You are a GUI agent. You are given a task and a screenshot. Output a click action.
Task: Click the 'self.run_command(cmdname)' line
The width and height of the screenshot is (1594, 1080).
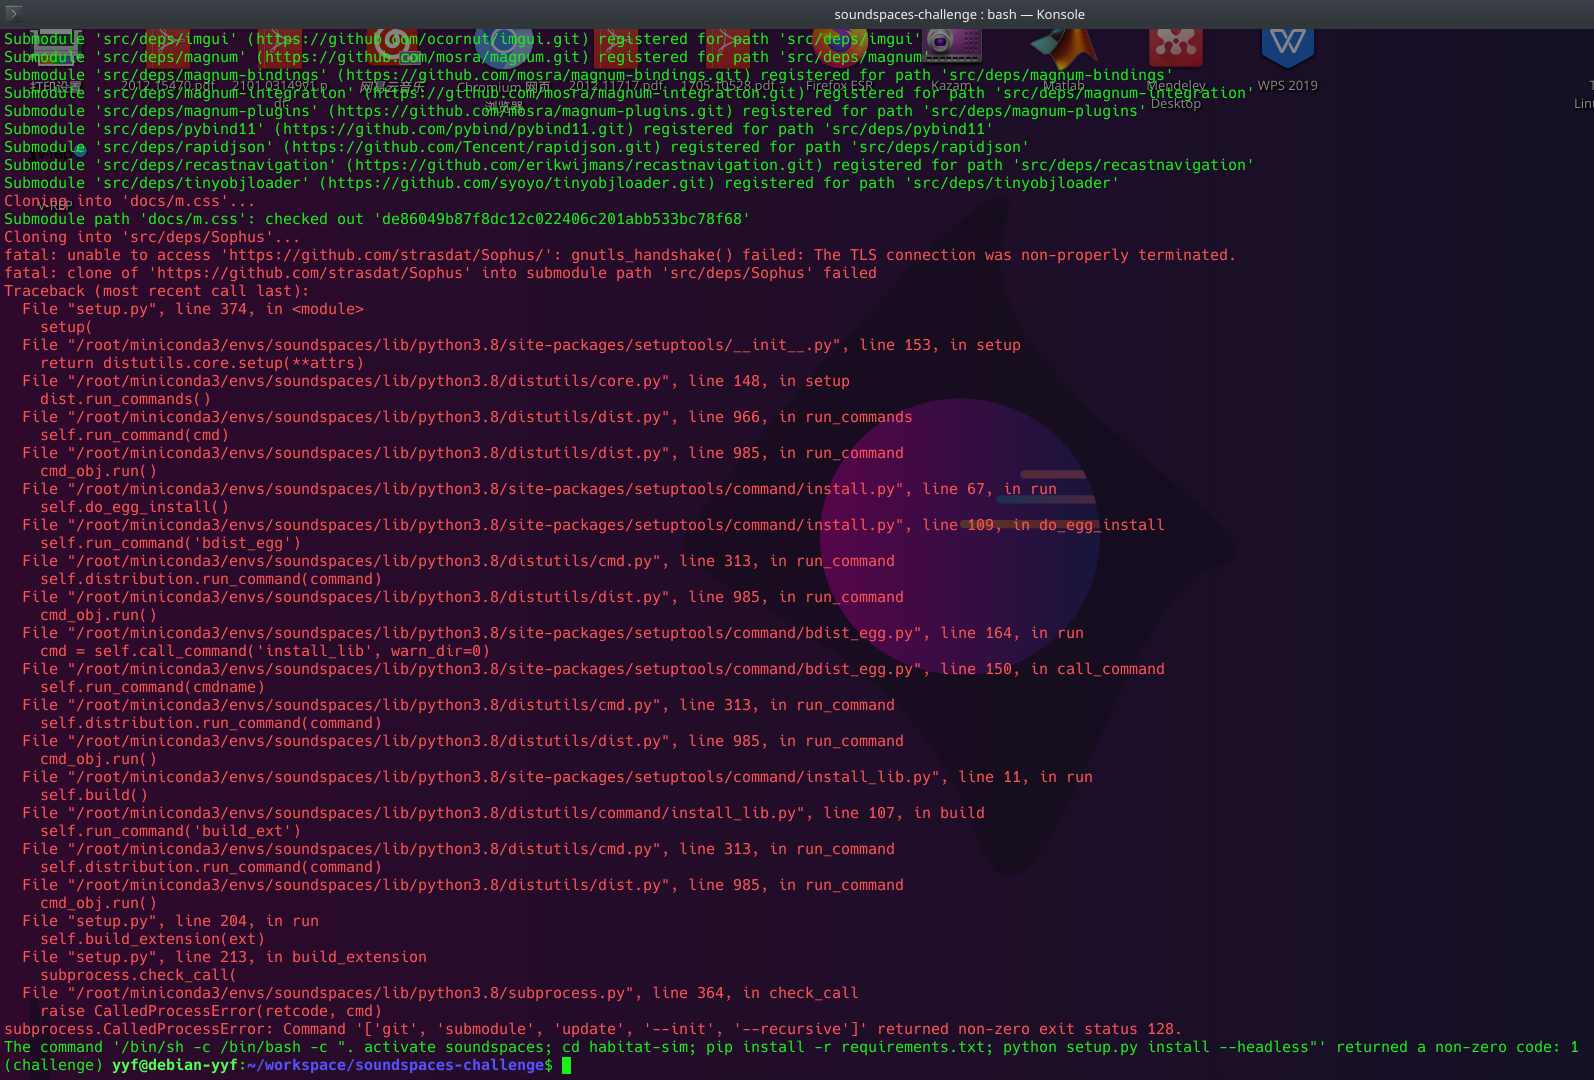pos(152,687)
